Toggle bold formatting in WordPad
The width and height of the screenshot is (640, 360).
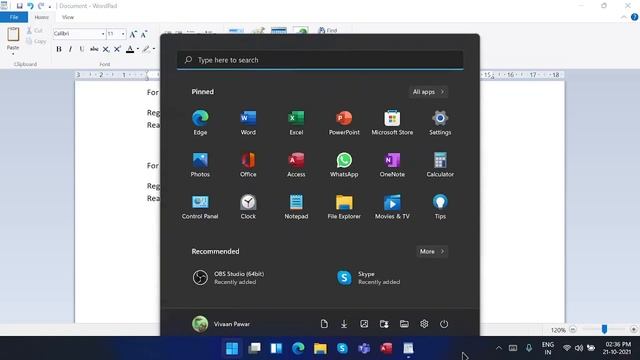[59, 49]
